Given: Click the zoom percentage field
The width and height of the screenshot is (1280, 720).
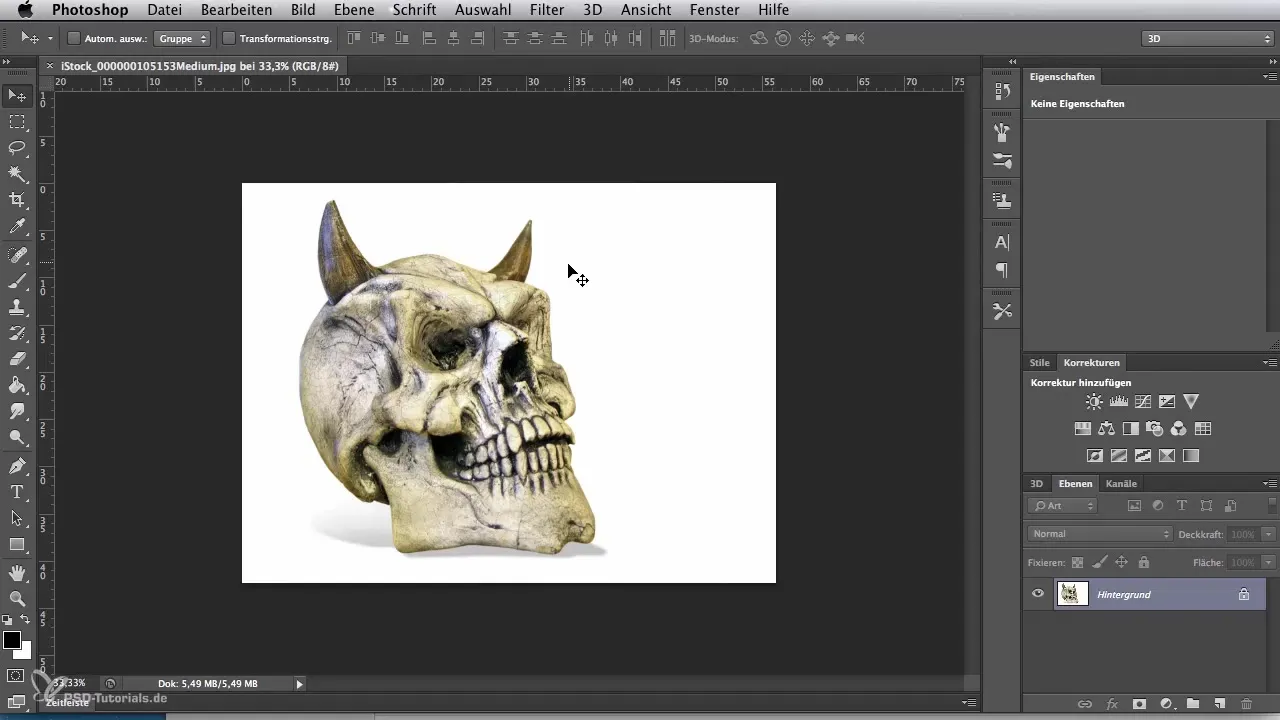Looking at the screenshot, I should pyautogui.click(x=69, y=684).
